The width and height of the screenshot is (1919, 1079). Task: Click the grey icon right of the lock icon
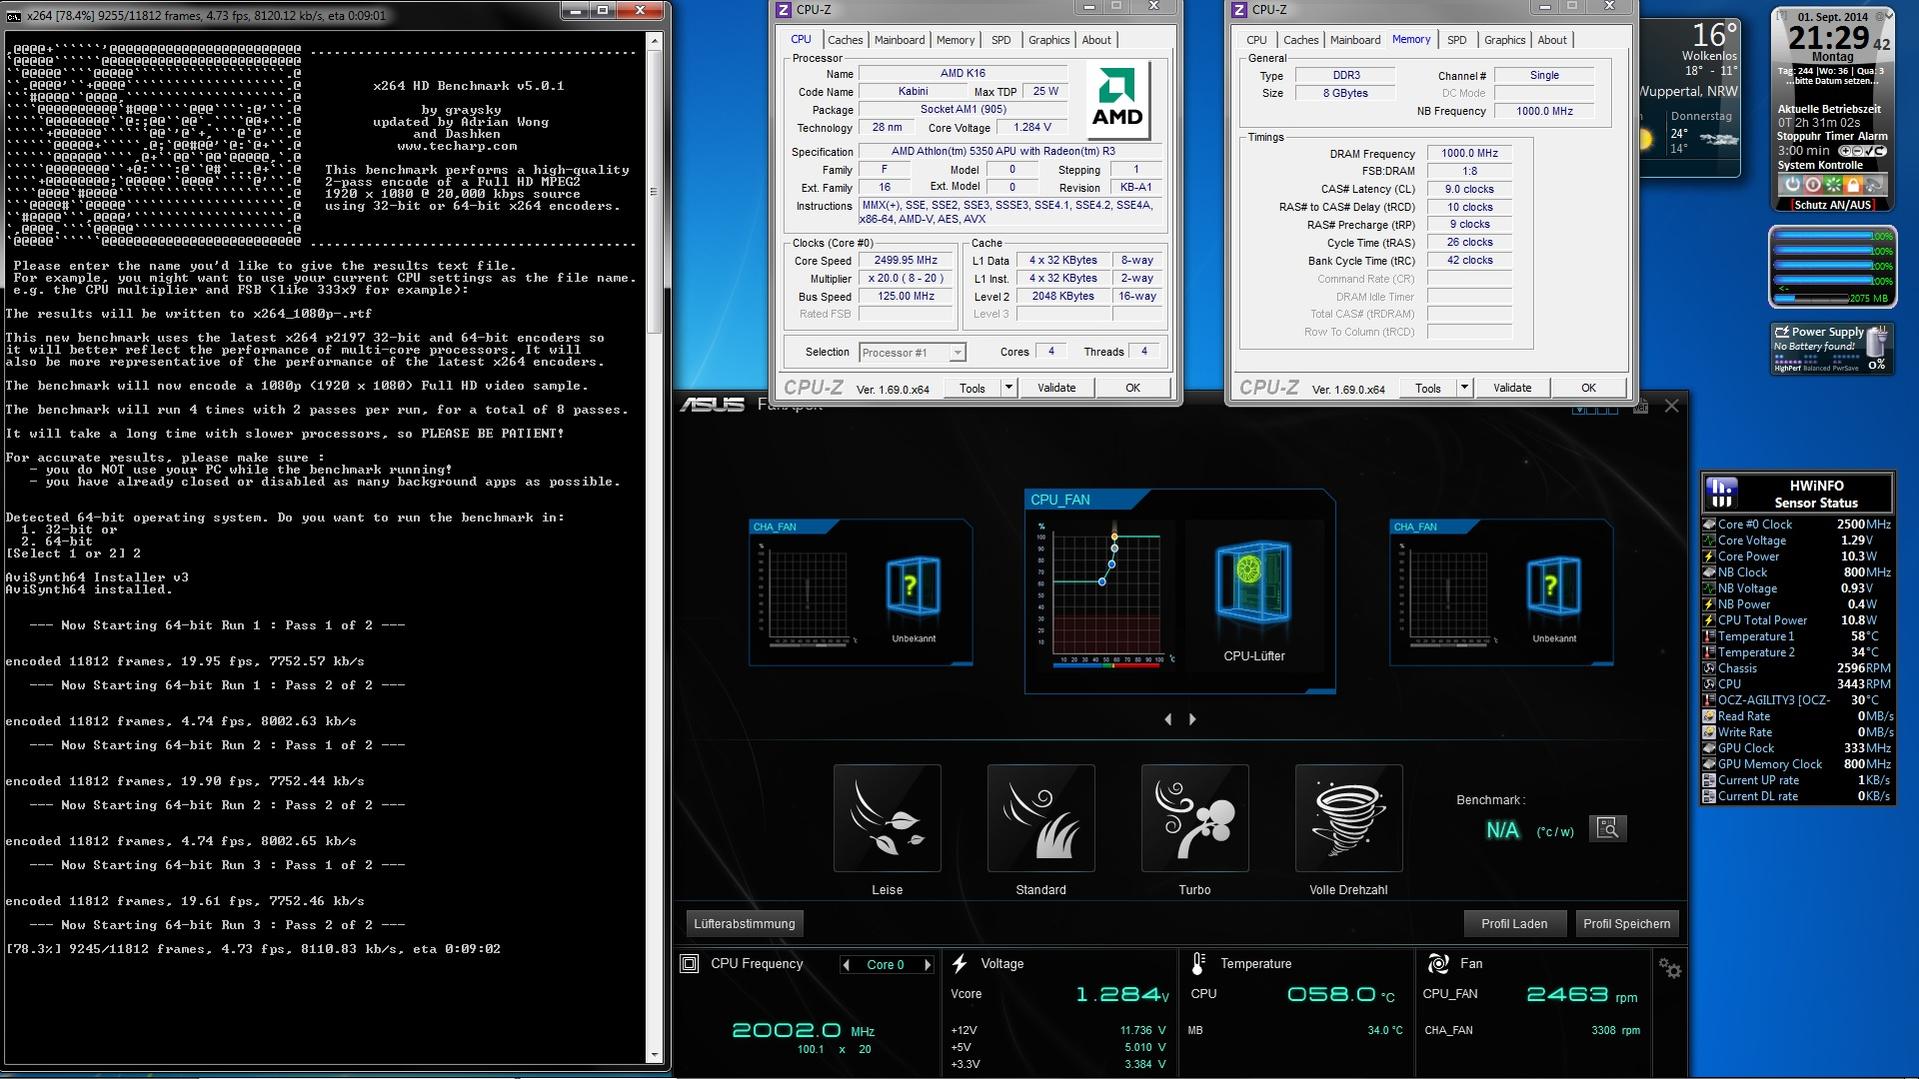click(1874, 185)
